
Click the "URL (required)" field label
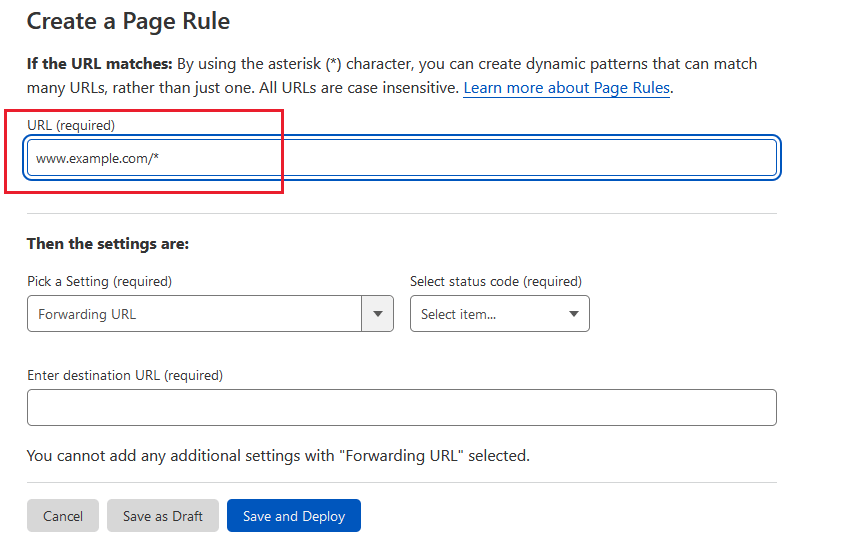tap(71, 125)
